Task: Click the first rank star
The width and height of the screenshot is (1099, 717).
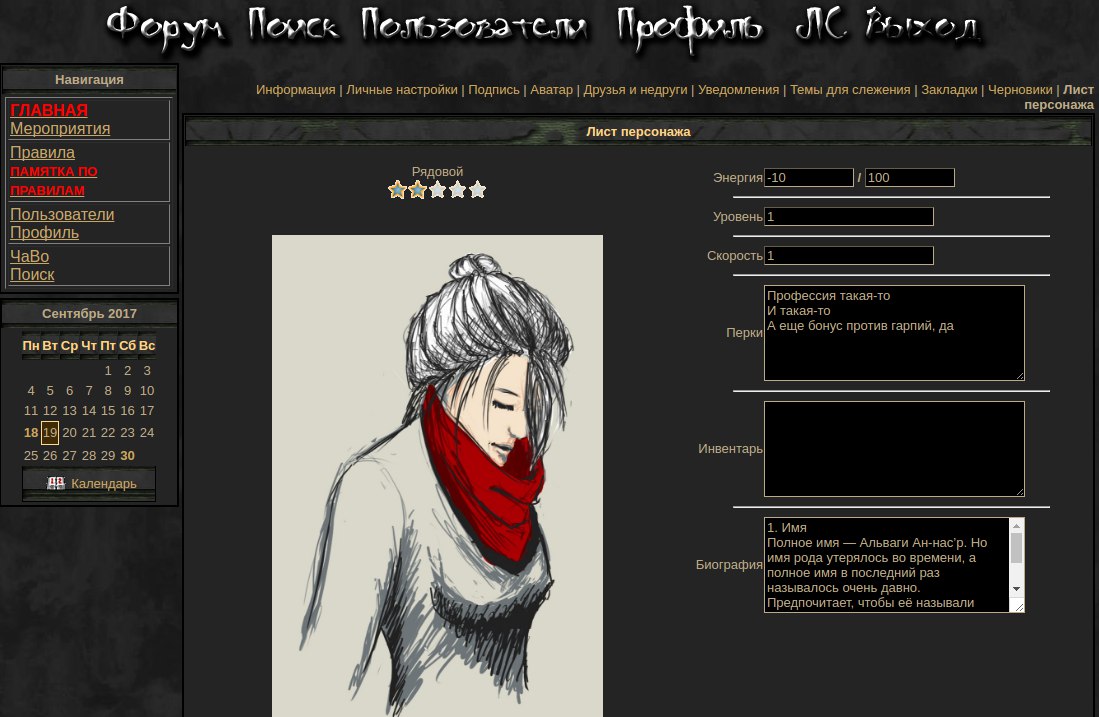Action: (397, 190)
